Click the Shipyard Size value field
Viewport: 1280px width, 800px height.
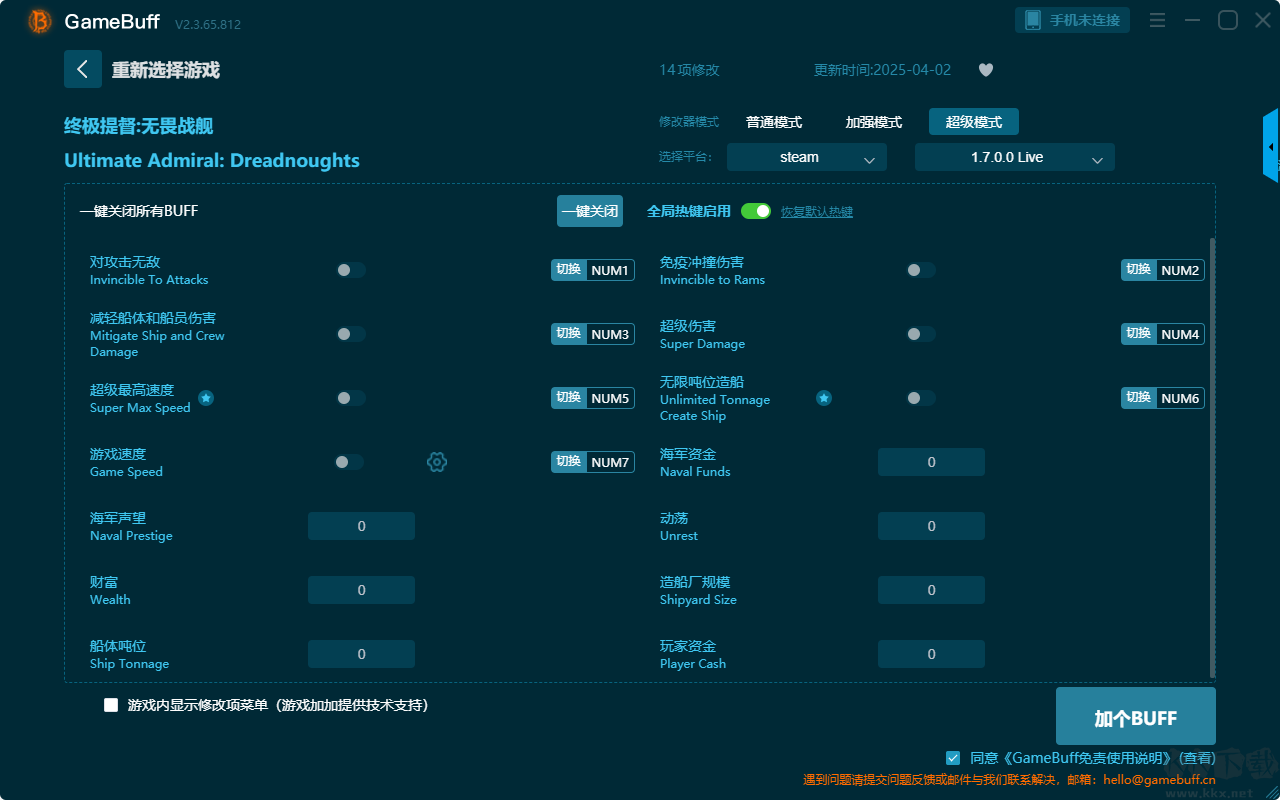tap(931, 590)
